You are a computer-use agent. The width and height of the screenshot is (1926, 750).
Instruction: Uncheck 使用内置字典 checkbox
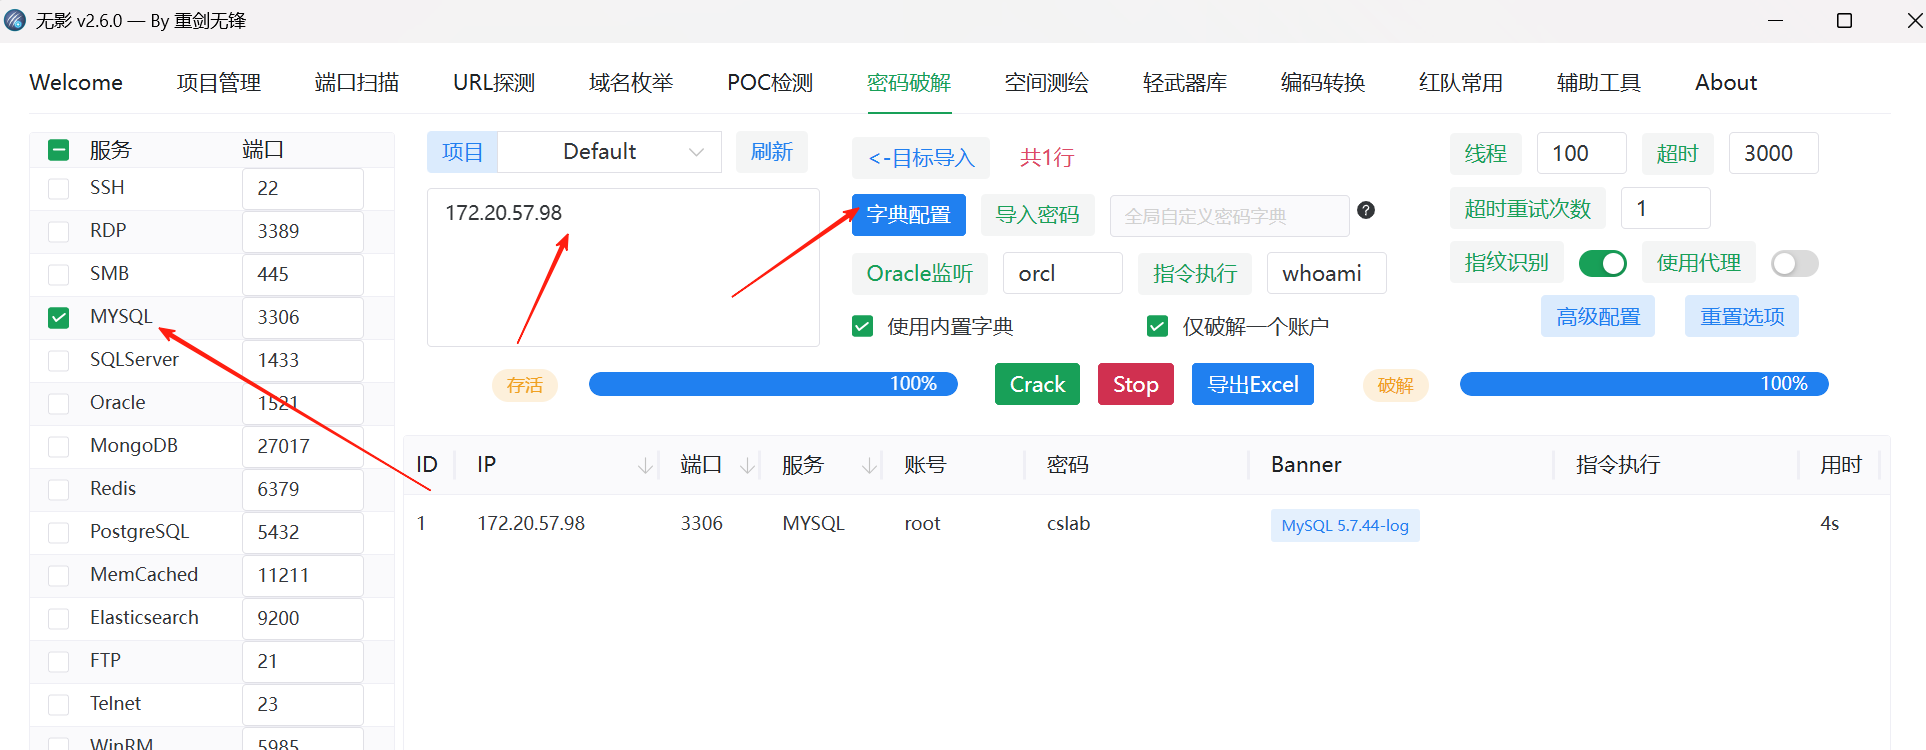pyautogui.click(x=862, y=326)
